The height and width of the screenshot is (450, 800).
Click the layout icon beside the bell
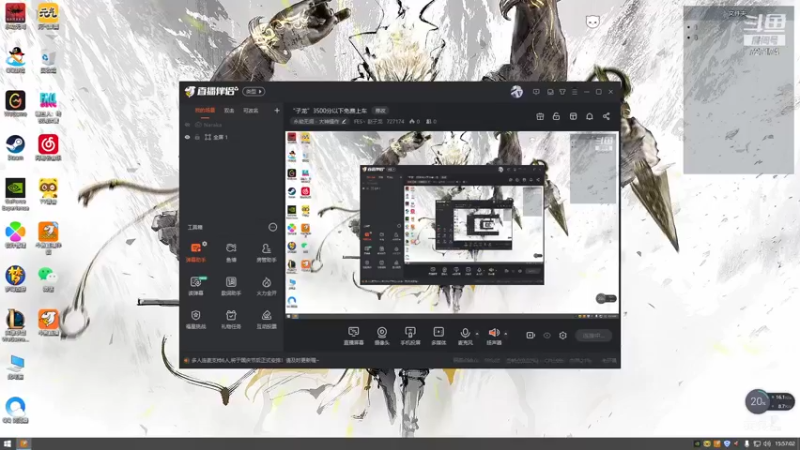(x=573, y=116)
